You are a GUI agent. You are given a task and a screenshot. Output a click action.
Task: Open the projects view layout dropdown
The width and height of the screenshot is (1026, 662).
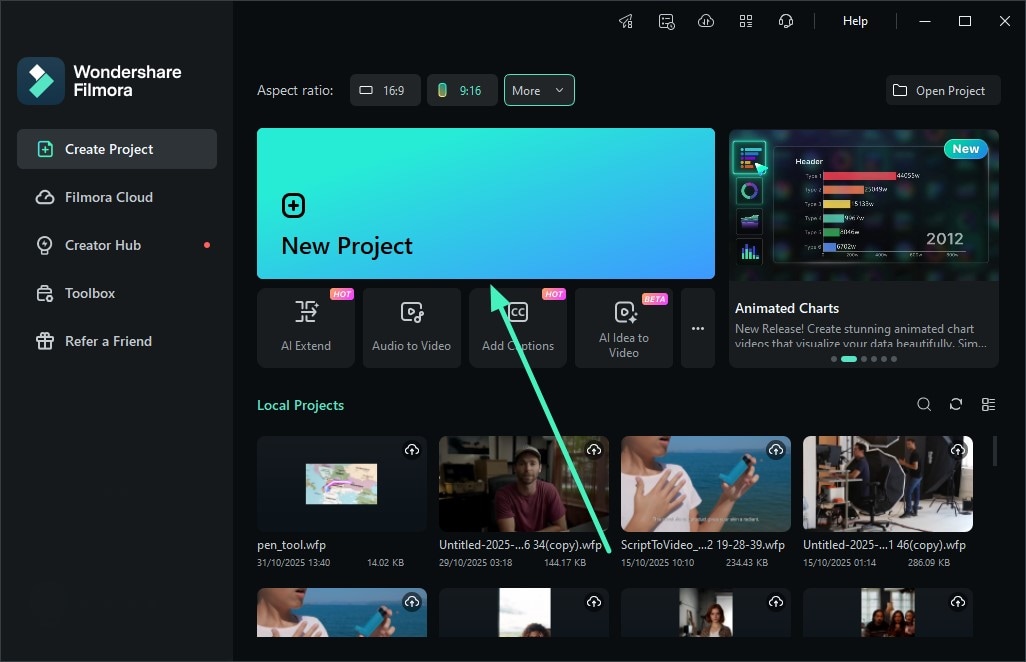(989, 404)
